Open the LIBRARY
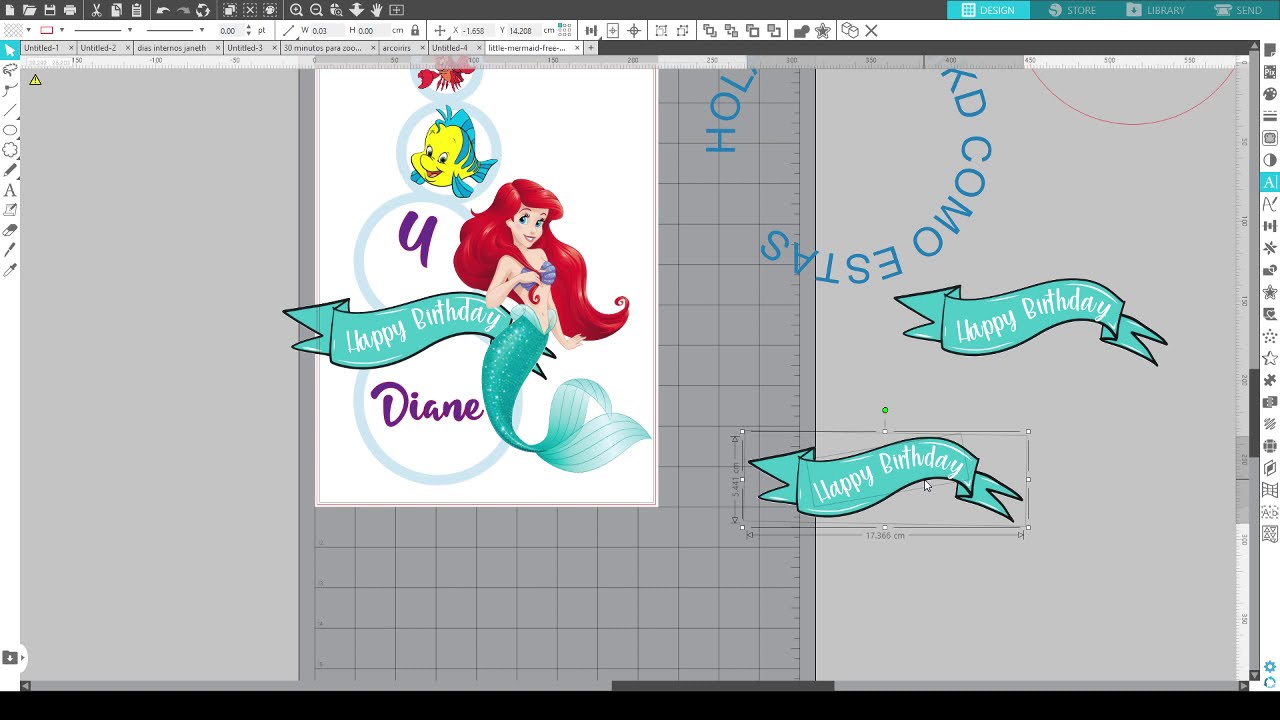 coord(1155,10)
